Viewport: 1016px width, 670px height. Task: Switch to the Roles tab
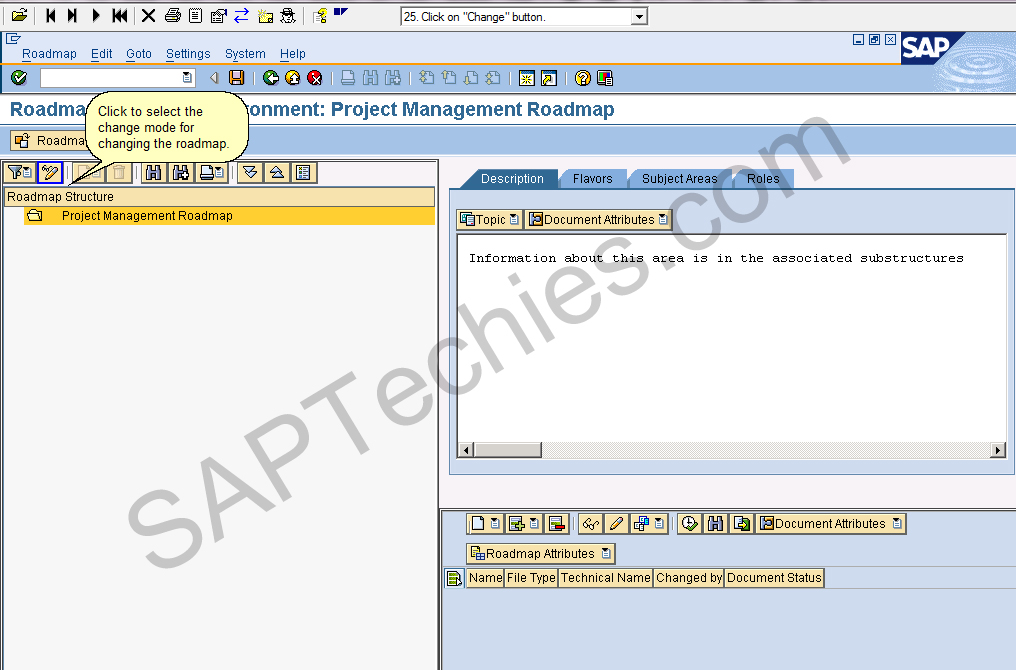[x=763, y=179]
